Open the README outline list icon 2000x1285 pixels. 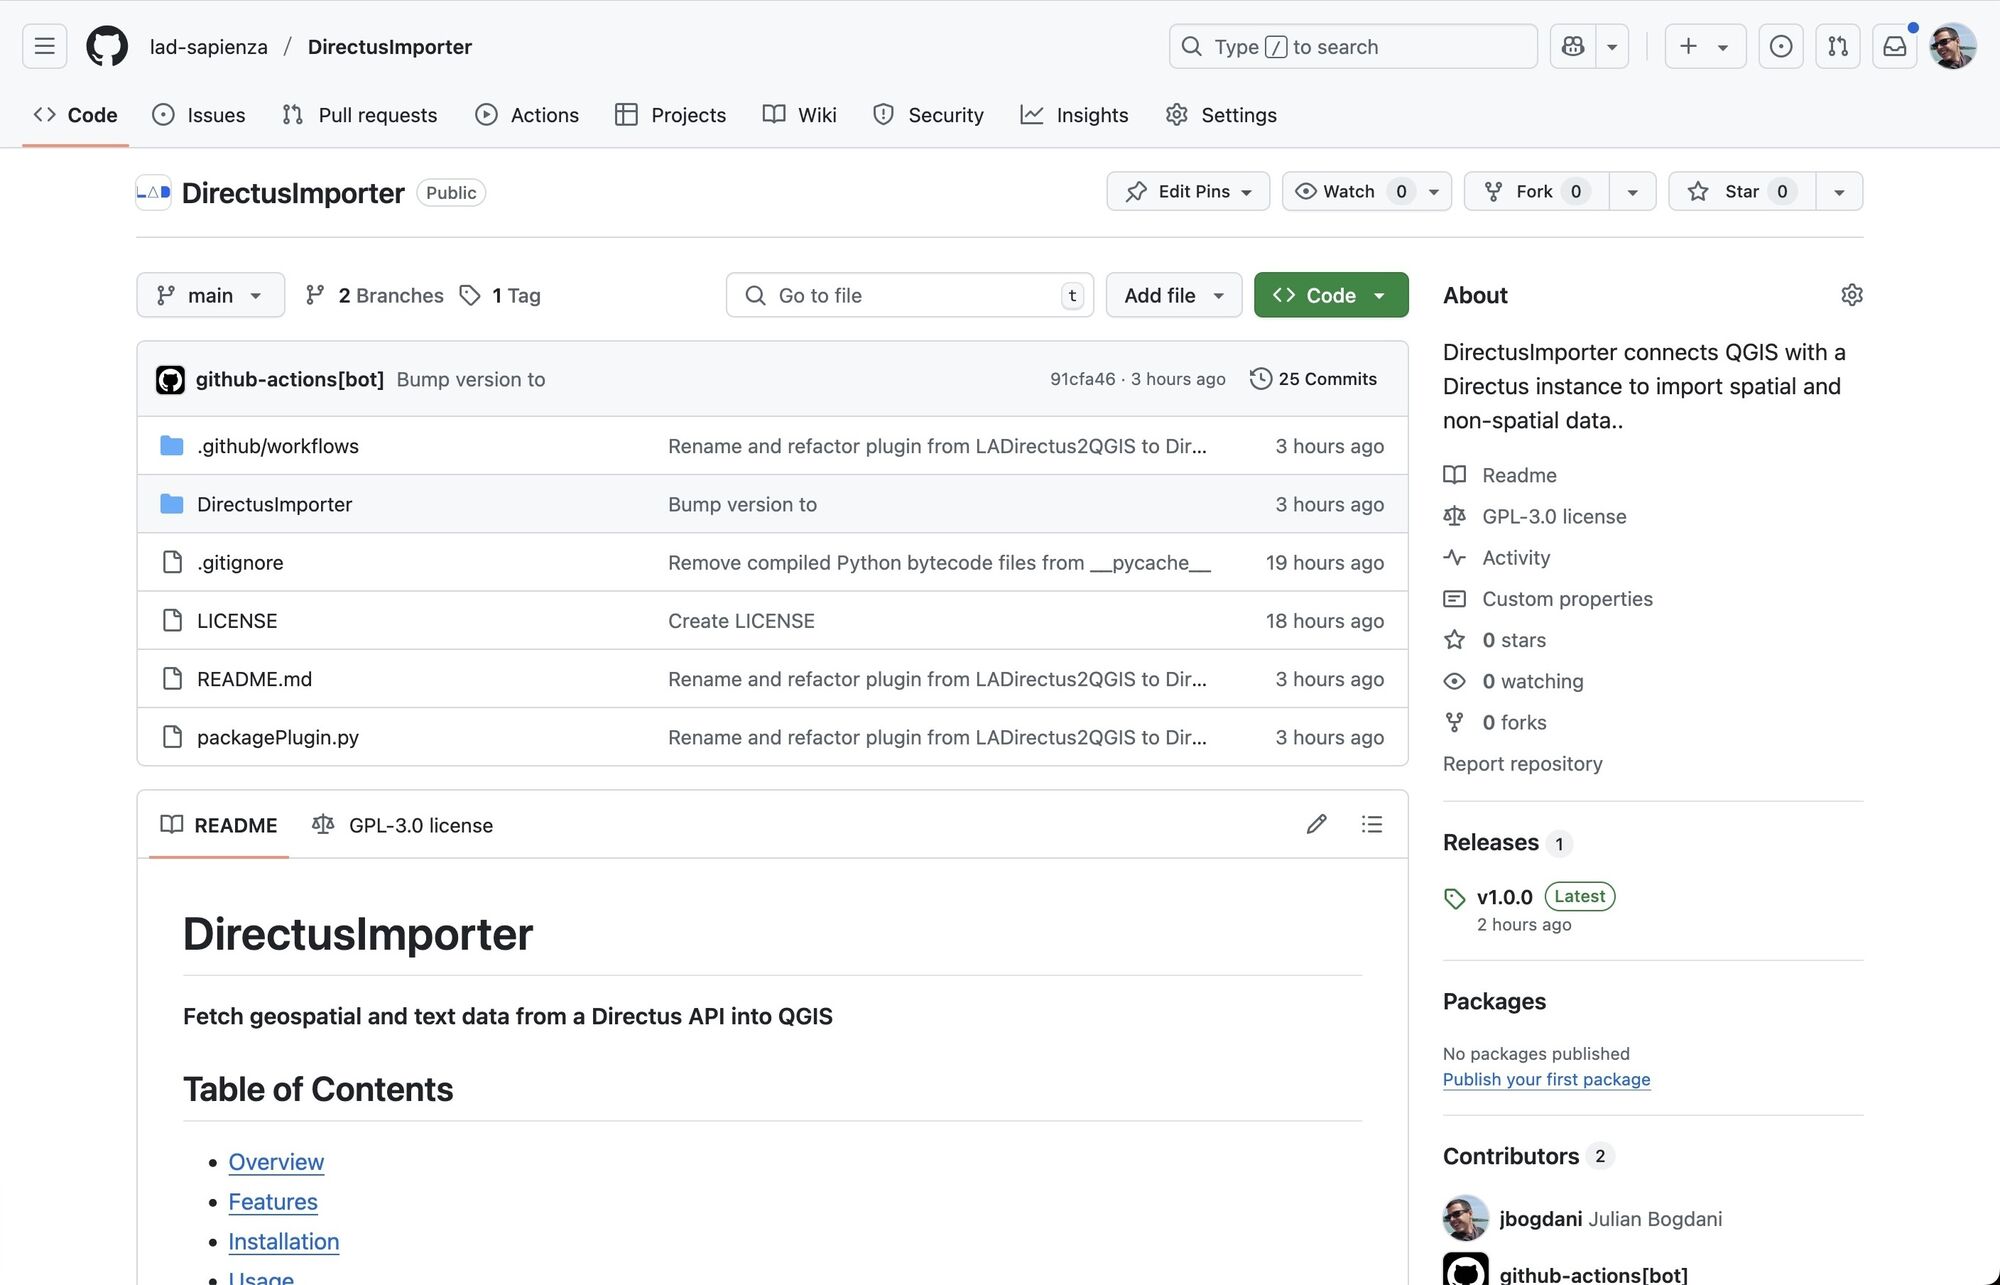click(x=1372, y=824)
